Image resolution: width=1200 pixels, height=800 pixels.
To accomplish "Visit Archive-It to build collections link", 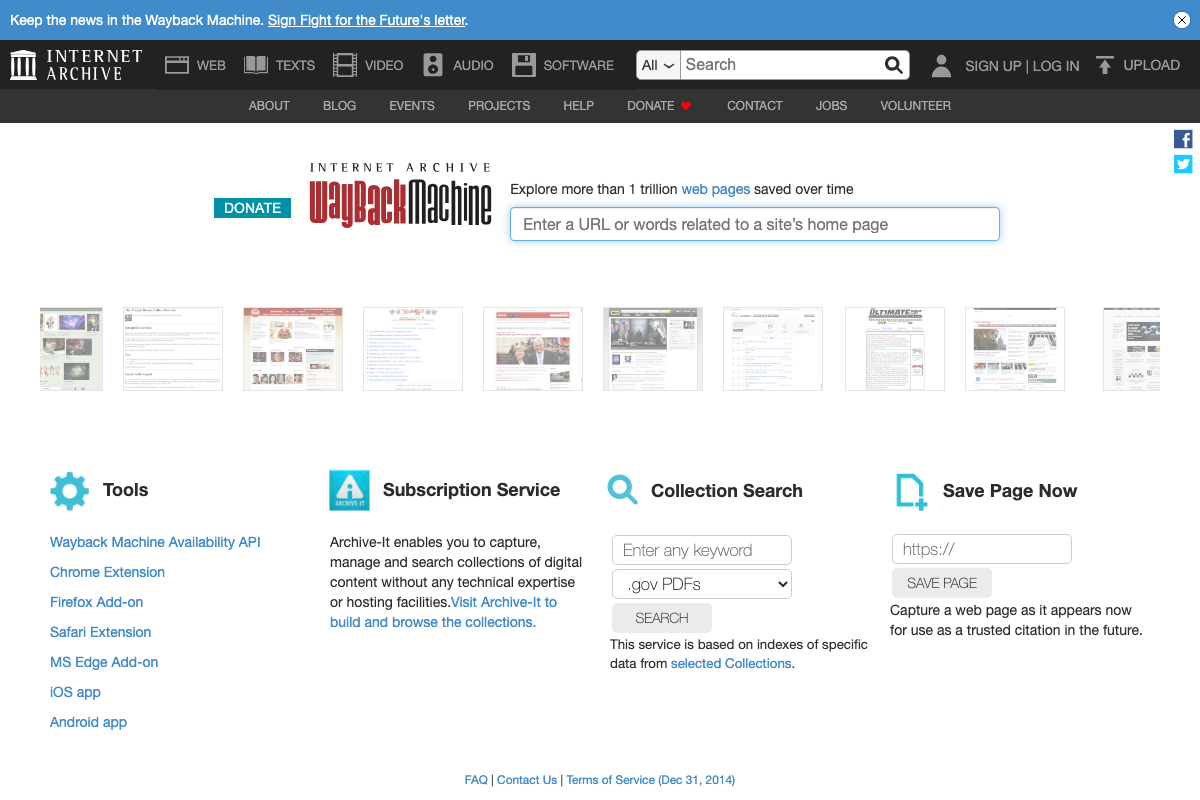I will pyautogui.click(x=444, y=612).
